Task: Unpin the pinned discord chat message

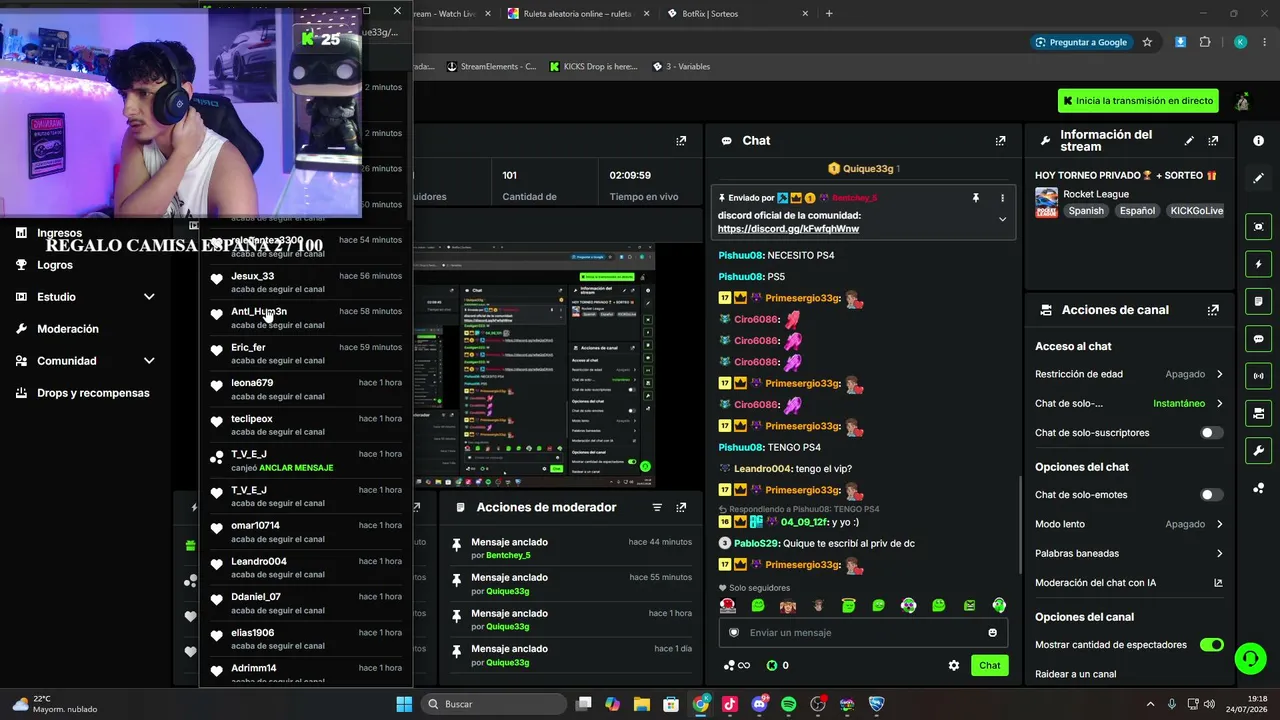Action: point(976,198)
